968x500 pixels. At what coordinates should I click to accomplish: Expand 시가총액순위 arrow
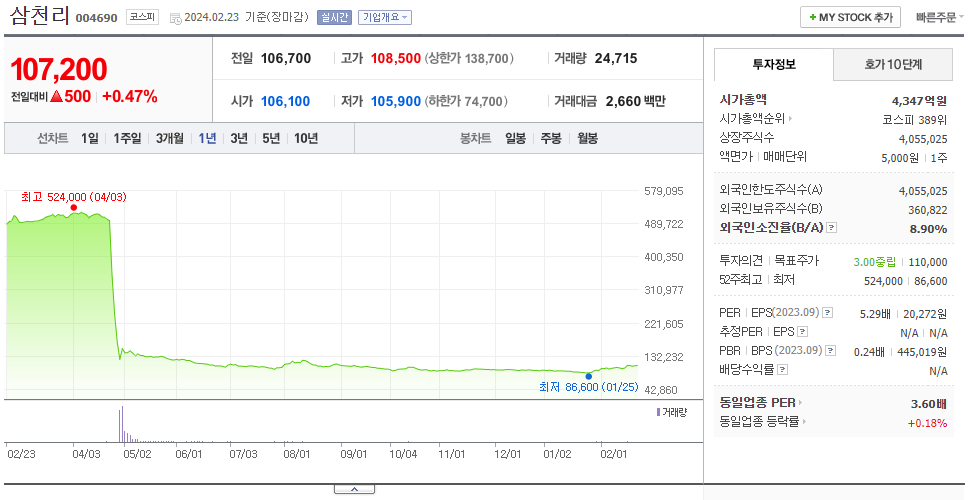click(x=790, y=118)
